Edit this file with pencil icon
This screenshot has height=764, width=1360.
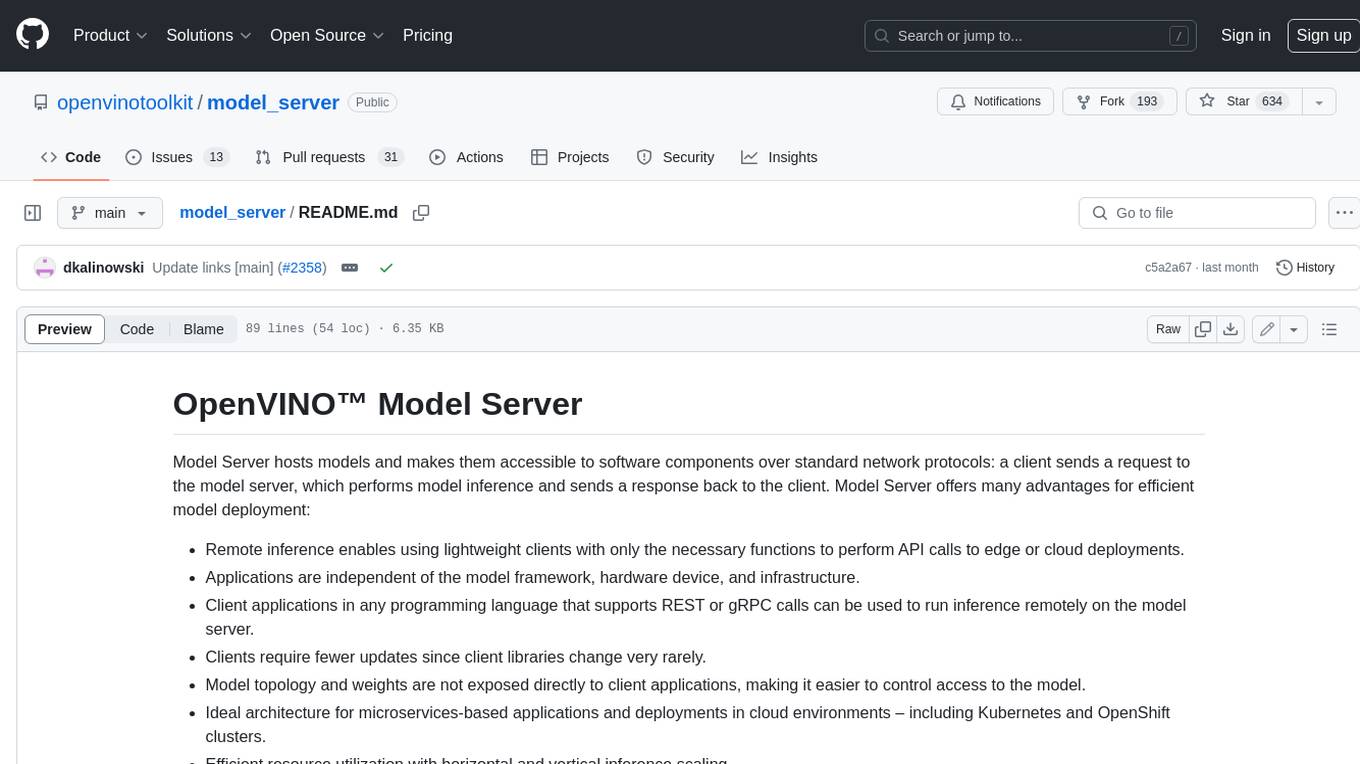1267,329
